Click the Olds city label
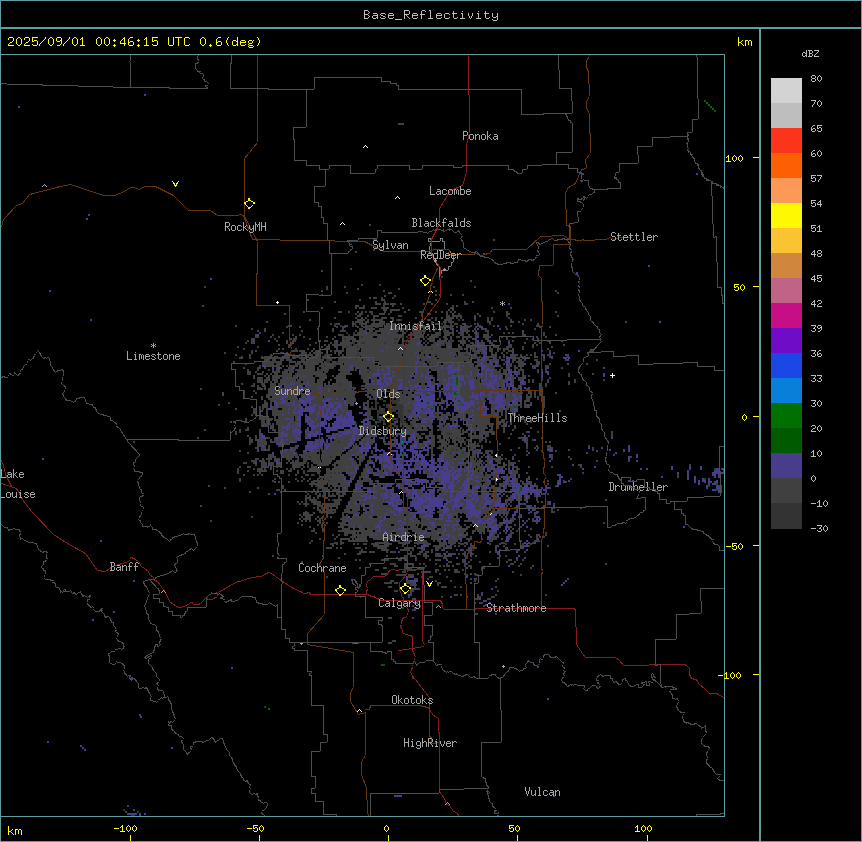 (x=388, y=394)
